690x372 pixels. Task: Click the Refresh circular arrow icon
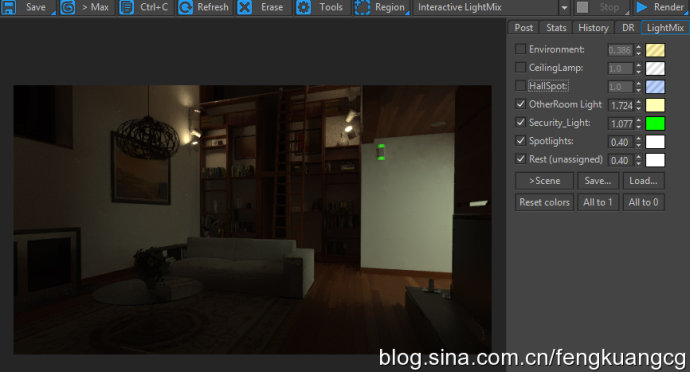185,7
